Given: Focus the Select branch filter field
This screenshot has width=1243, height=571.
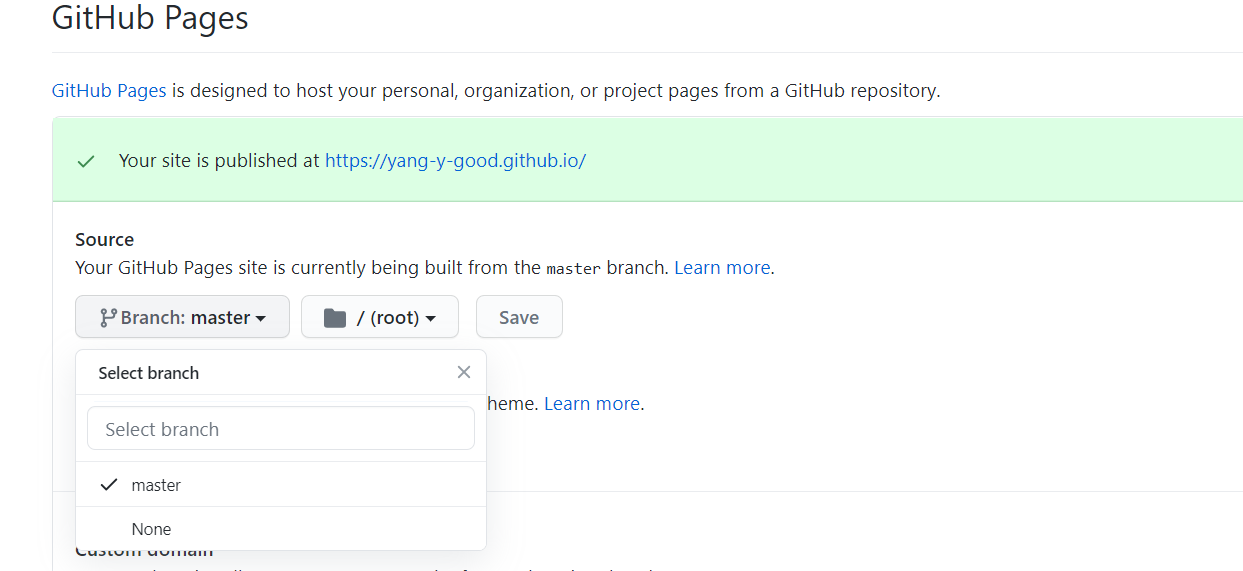Looking at the screenshot, I should (x=281, y=428).
